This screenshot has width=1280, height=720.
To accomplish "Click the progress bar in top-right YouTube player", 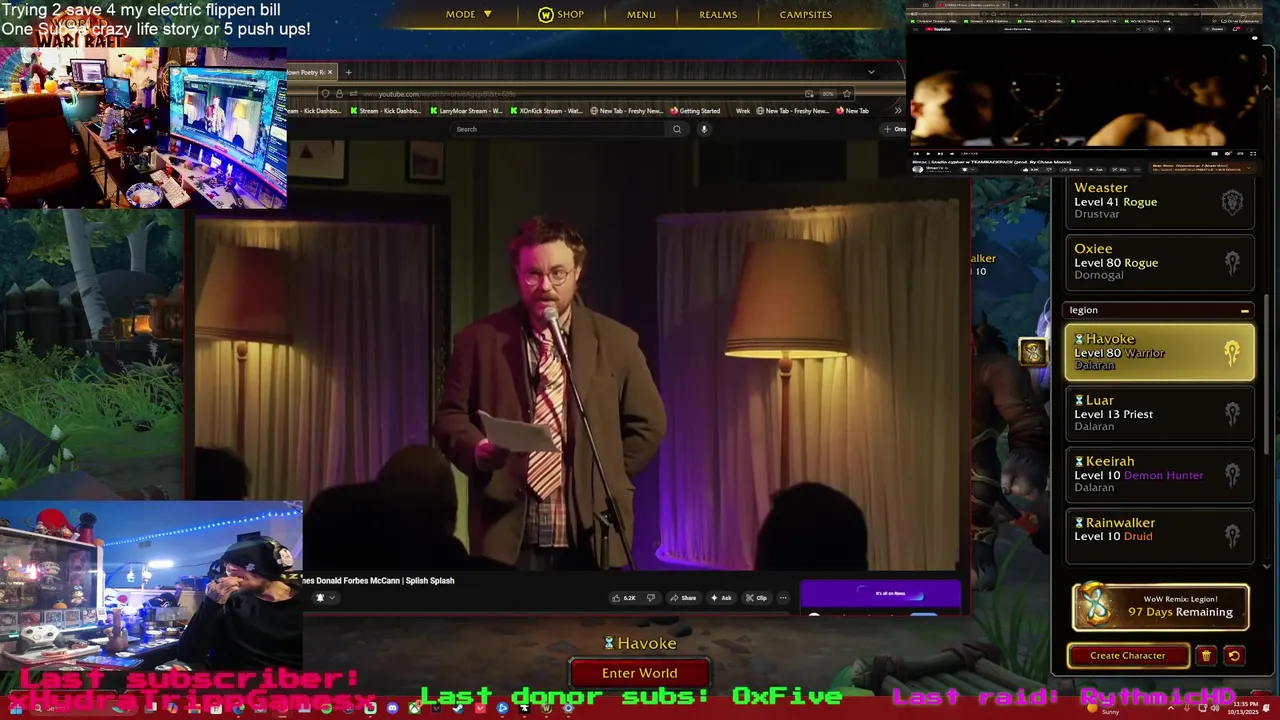I will (1084, 149).
